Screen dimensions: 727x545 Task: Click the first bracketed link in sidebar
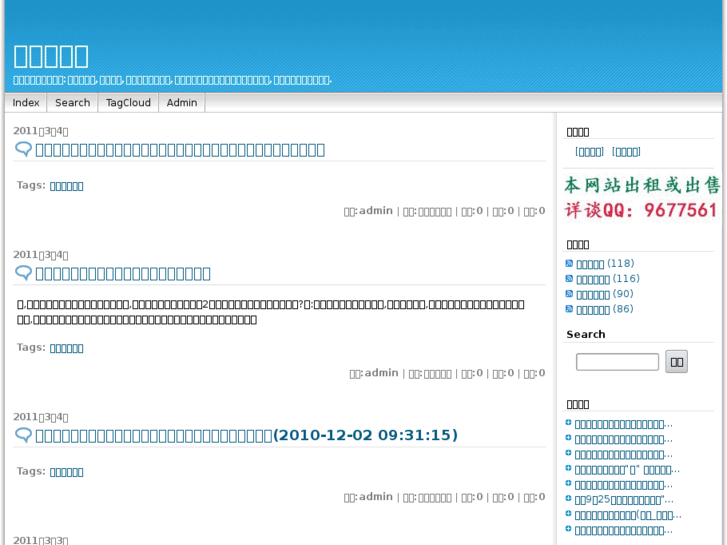pyautogui.click(x=589, y=152)
